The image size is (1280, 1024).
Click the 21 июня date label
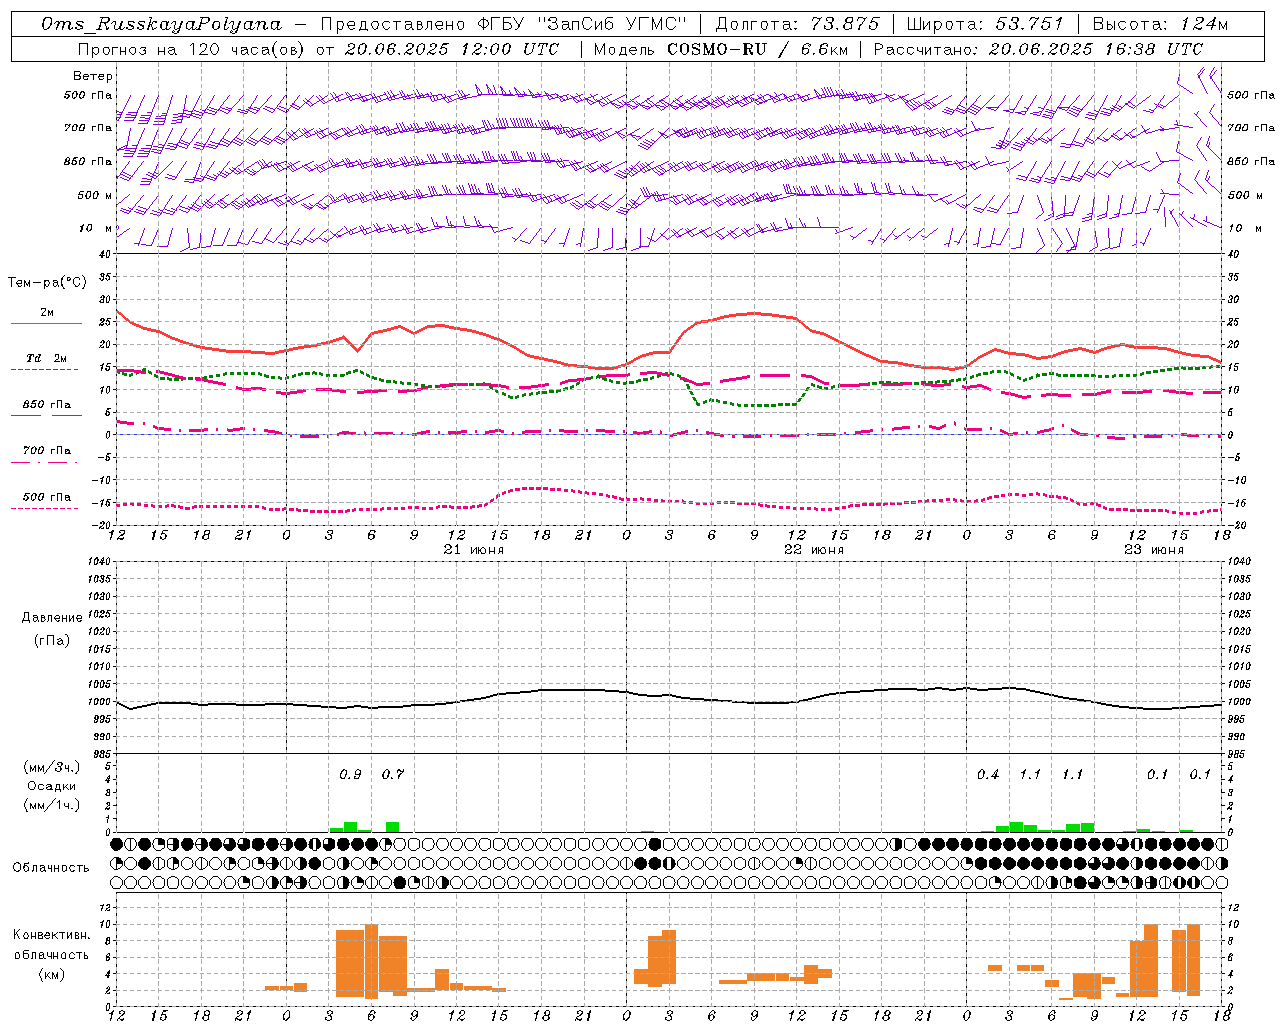click(x=474, y=550)
